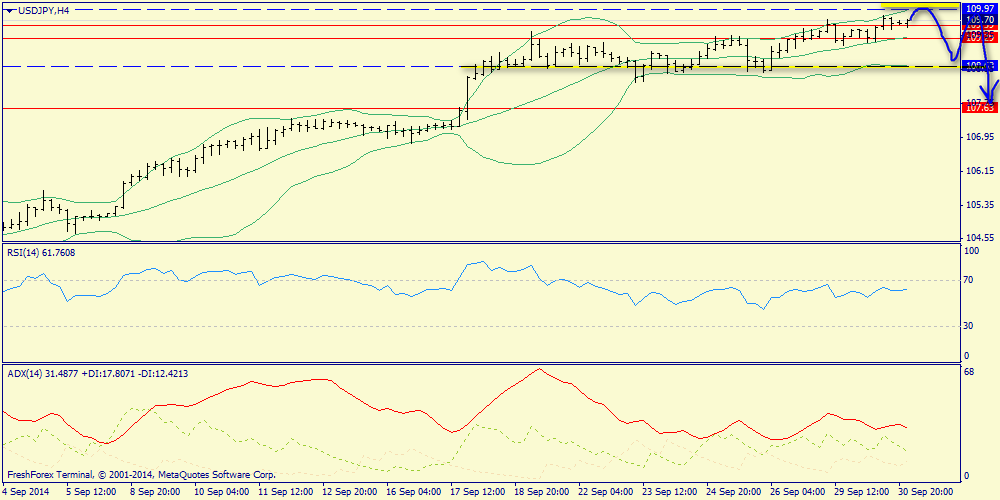Viewport: 1000px width, 500px height.
Task: Click the 8 Sep 20:00 time label
Action: pyautogui.click(x=154, y=493)
